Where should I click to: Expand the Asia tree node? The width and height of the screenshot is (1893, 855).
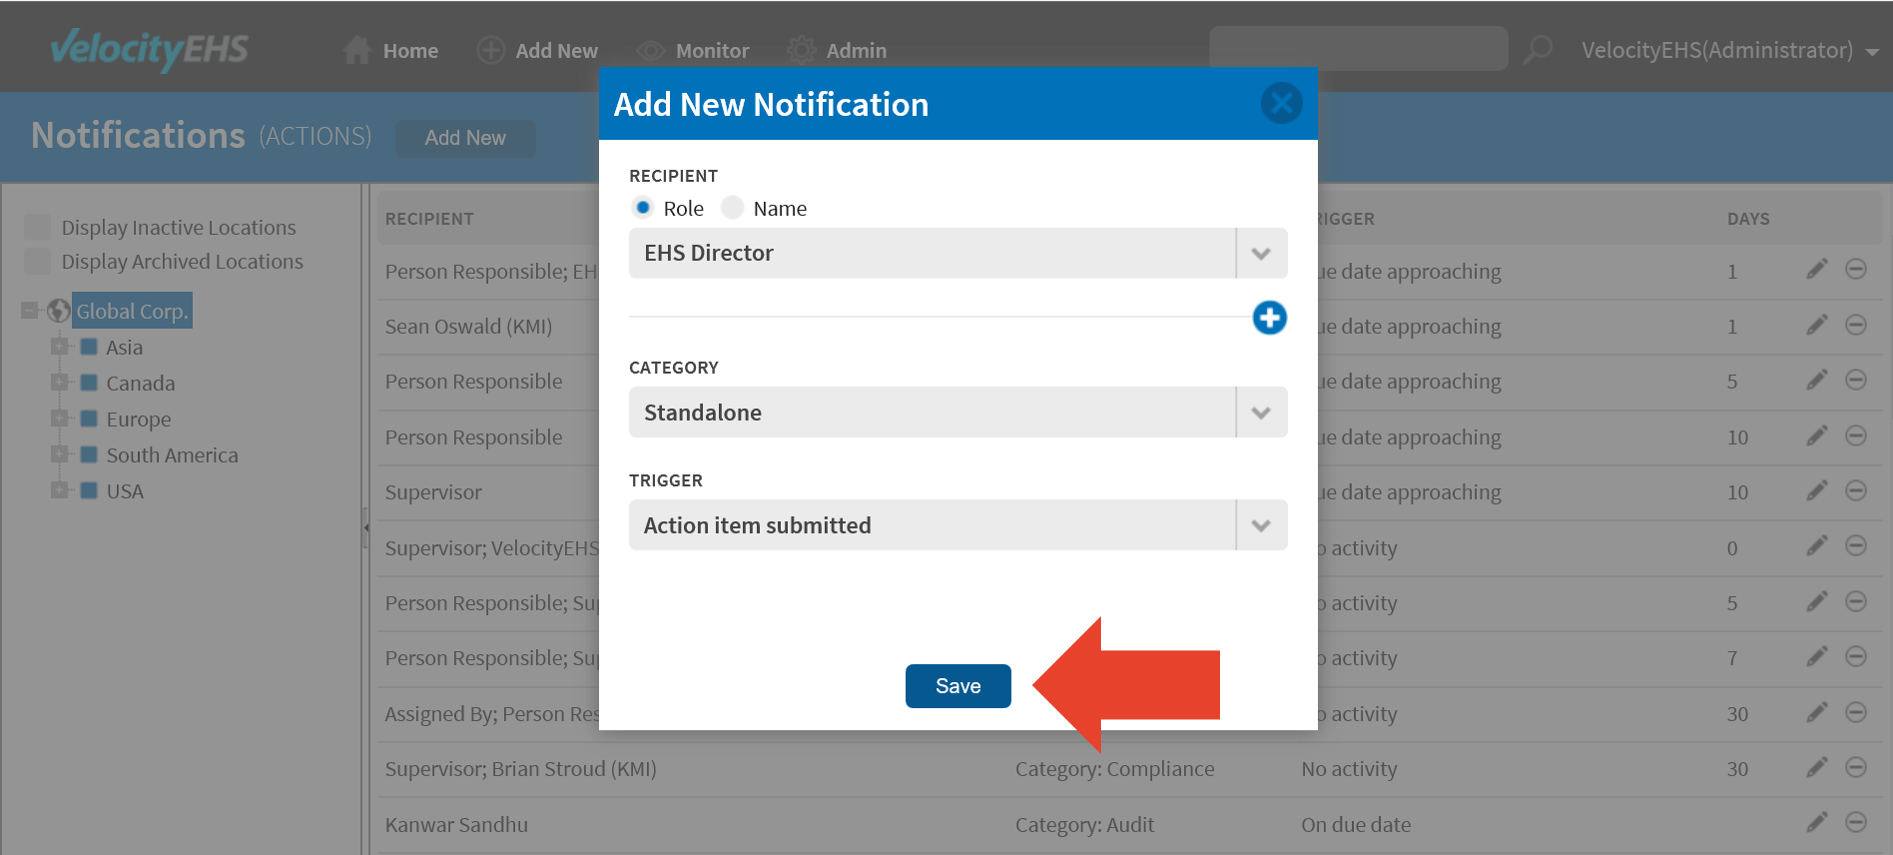coord(60,347)
